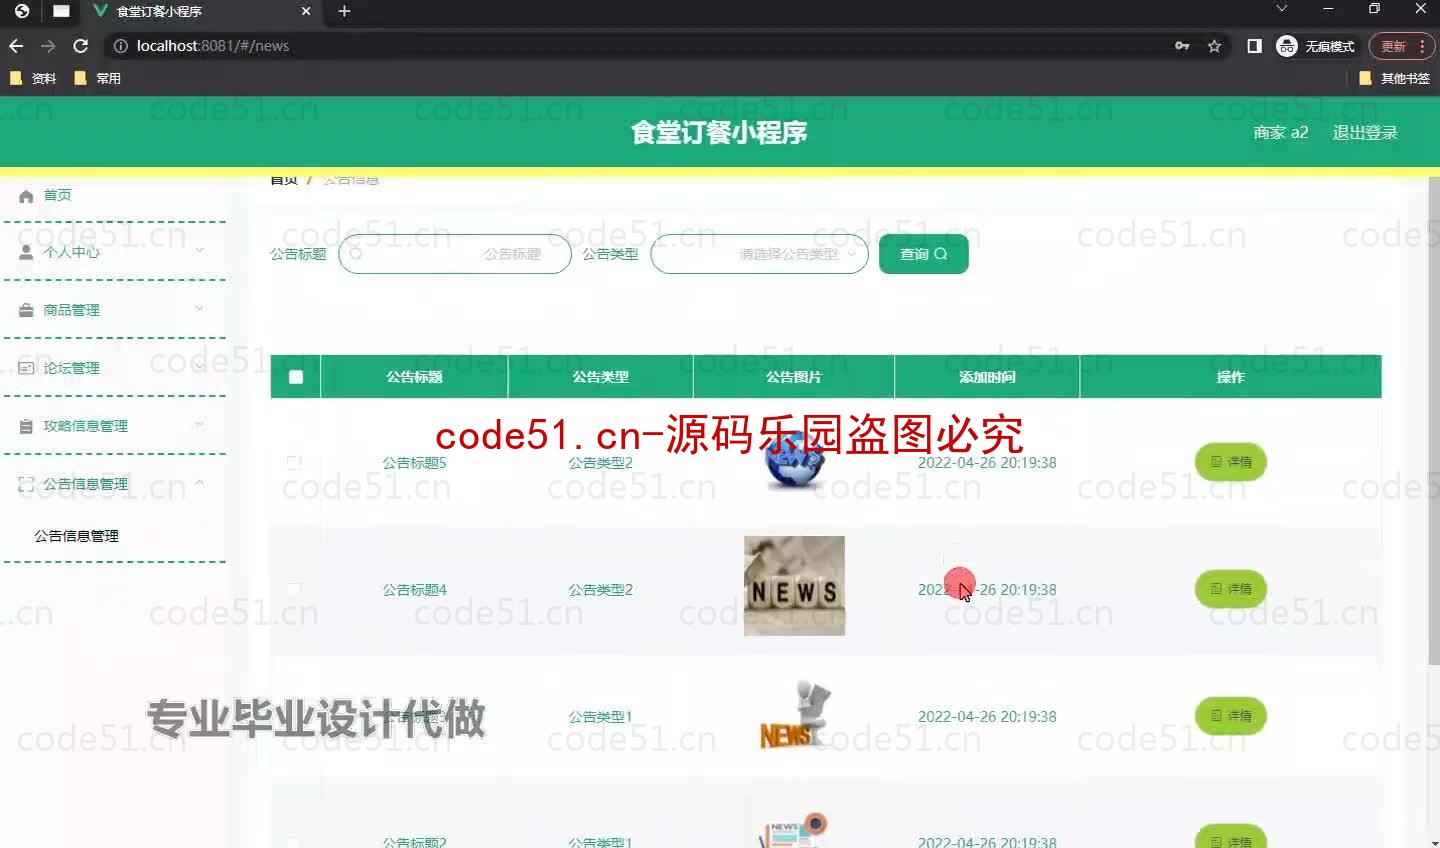The width and height of the screenshot is (1440, 848).
Task: Open the incognito 无痕模式 profile icon
Action: pos(1287,46)
